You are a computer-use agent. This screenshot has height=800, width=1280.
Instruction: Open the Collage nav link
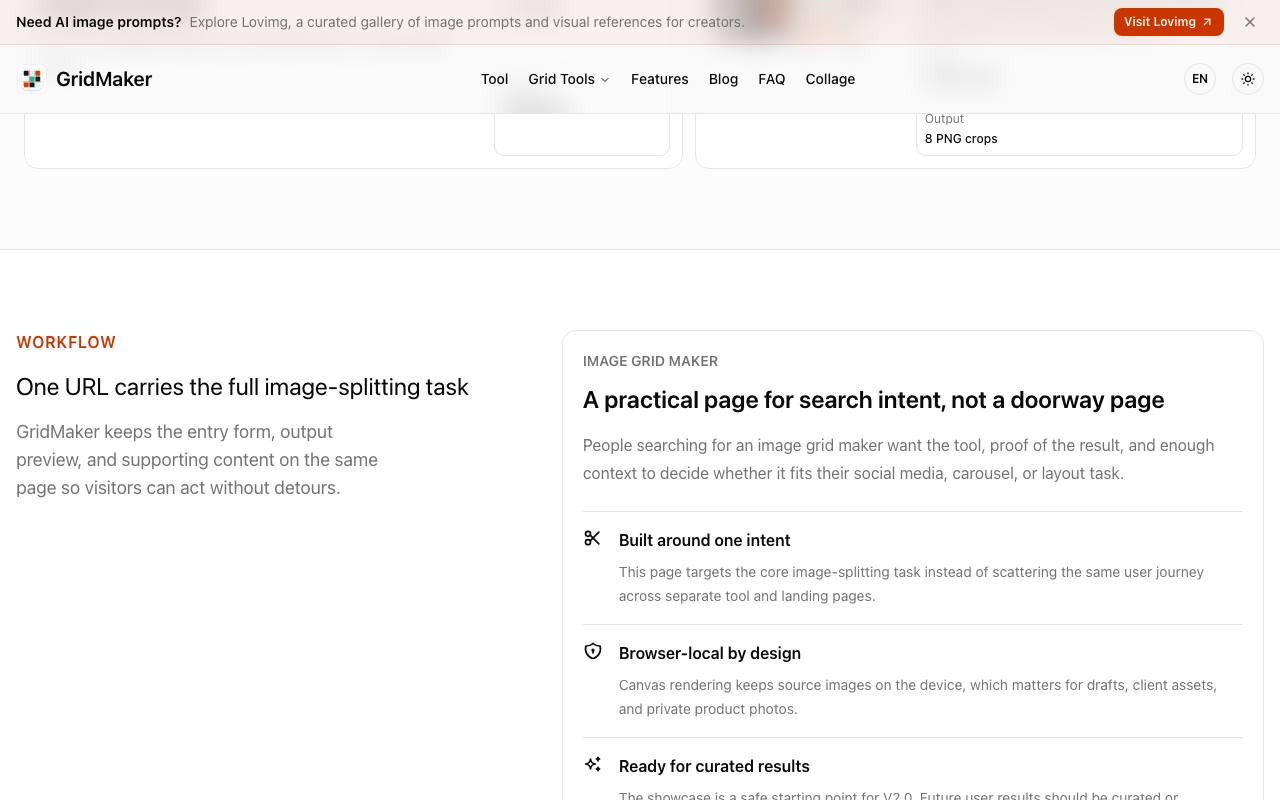click(830, 79)
